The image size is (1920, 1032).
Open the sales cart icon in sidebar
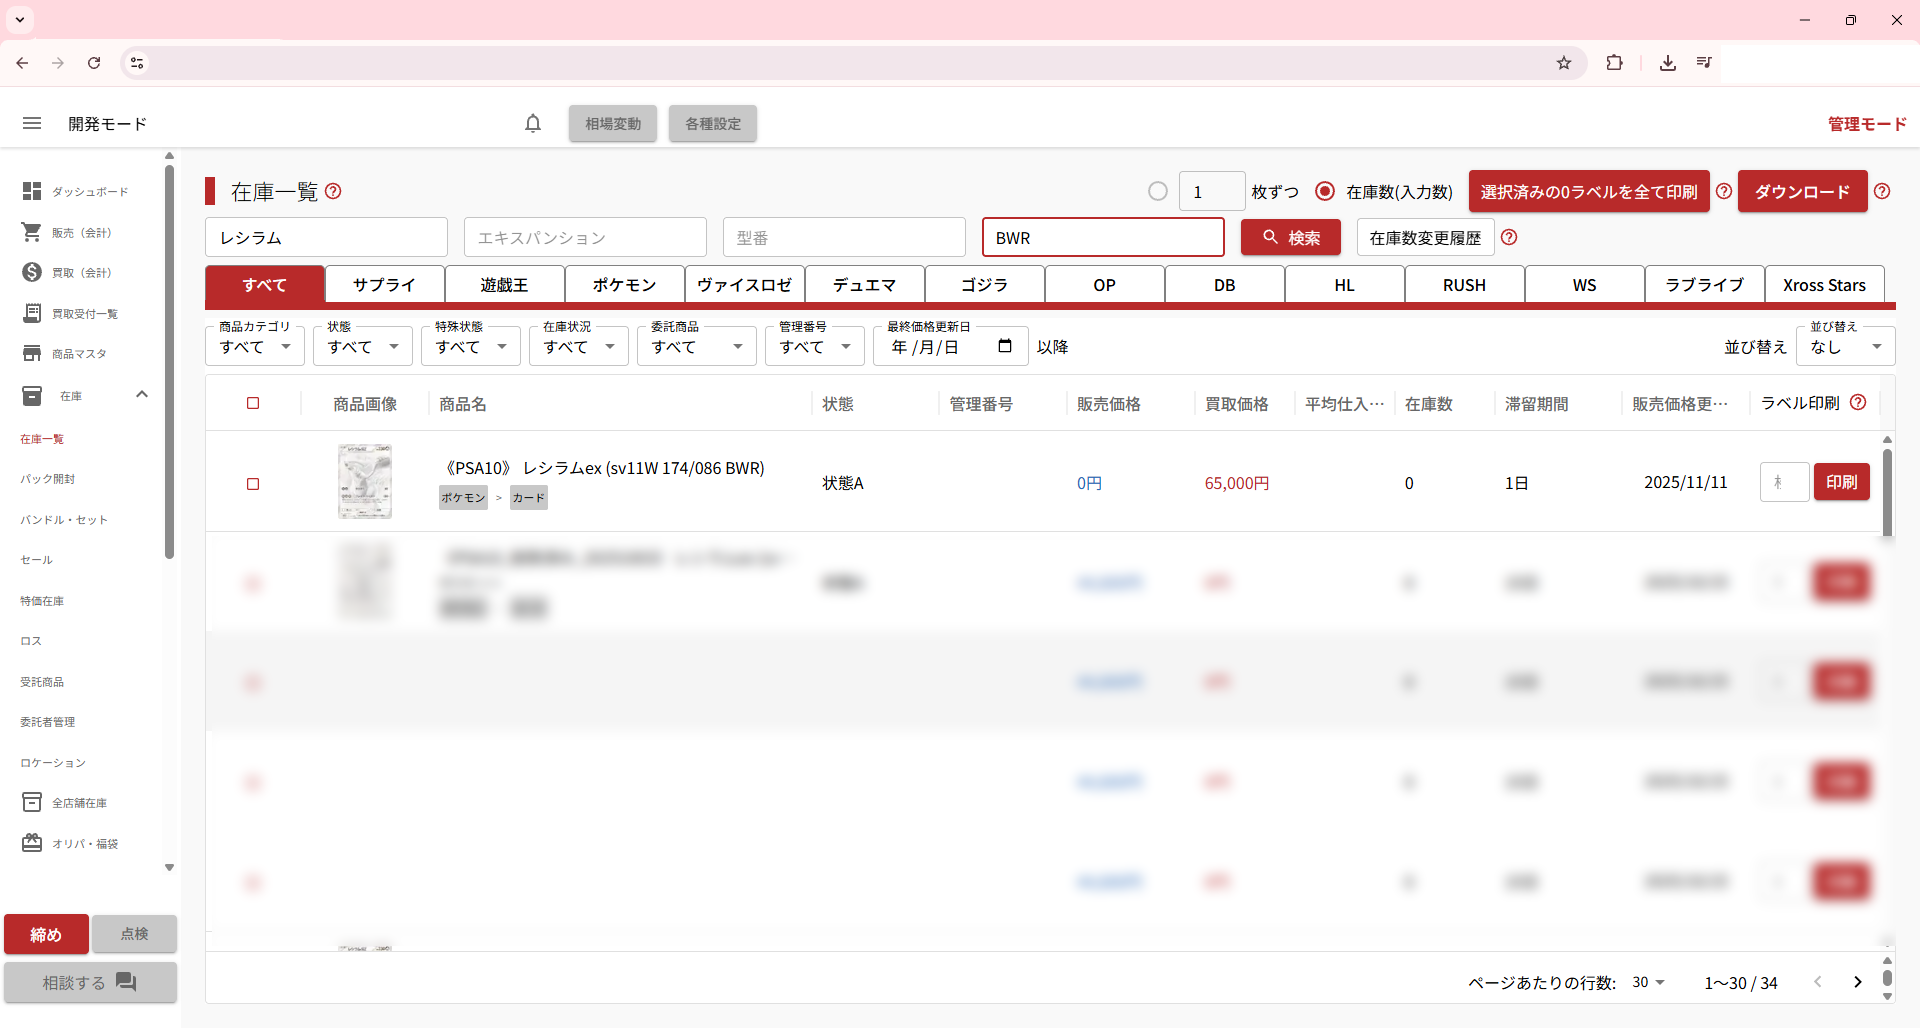point(32,232)
